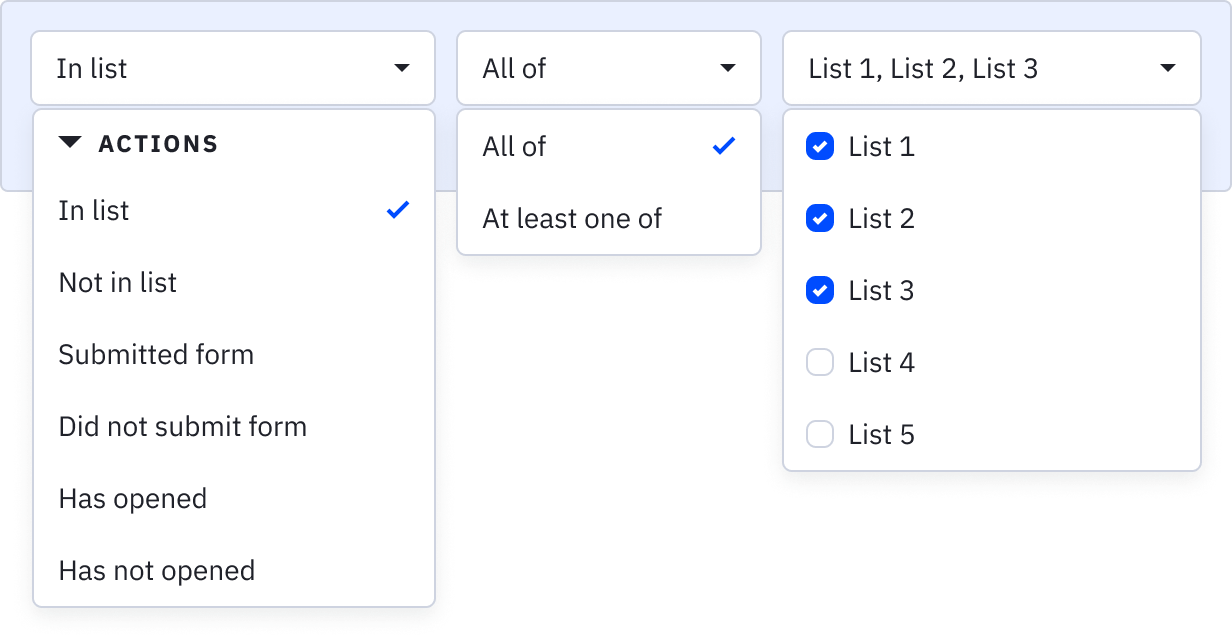This screenshot has width=1232, height=640.
Task: Click the checkmark next to 'In list'
Action: point(398,210)
